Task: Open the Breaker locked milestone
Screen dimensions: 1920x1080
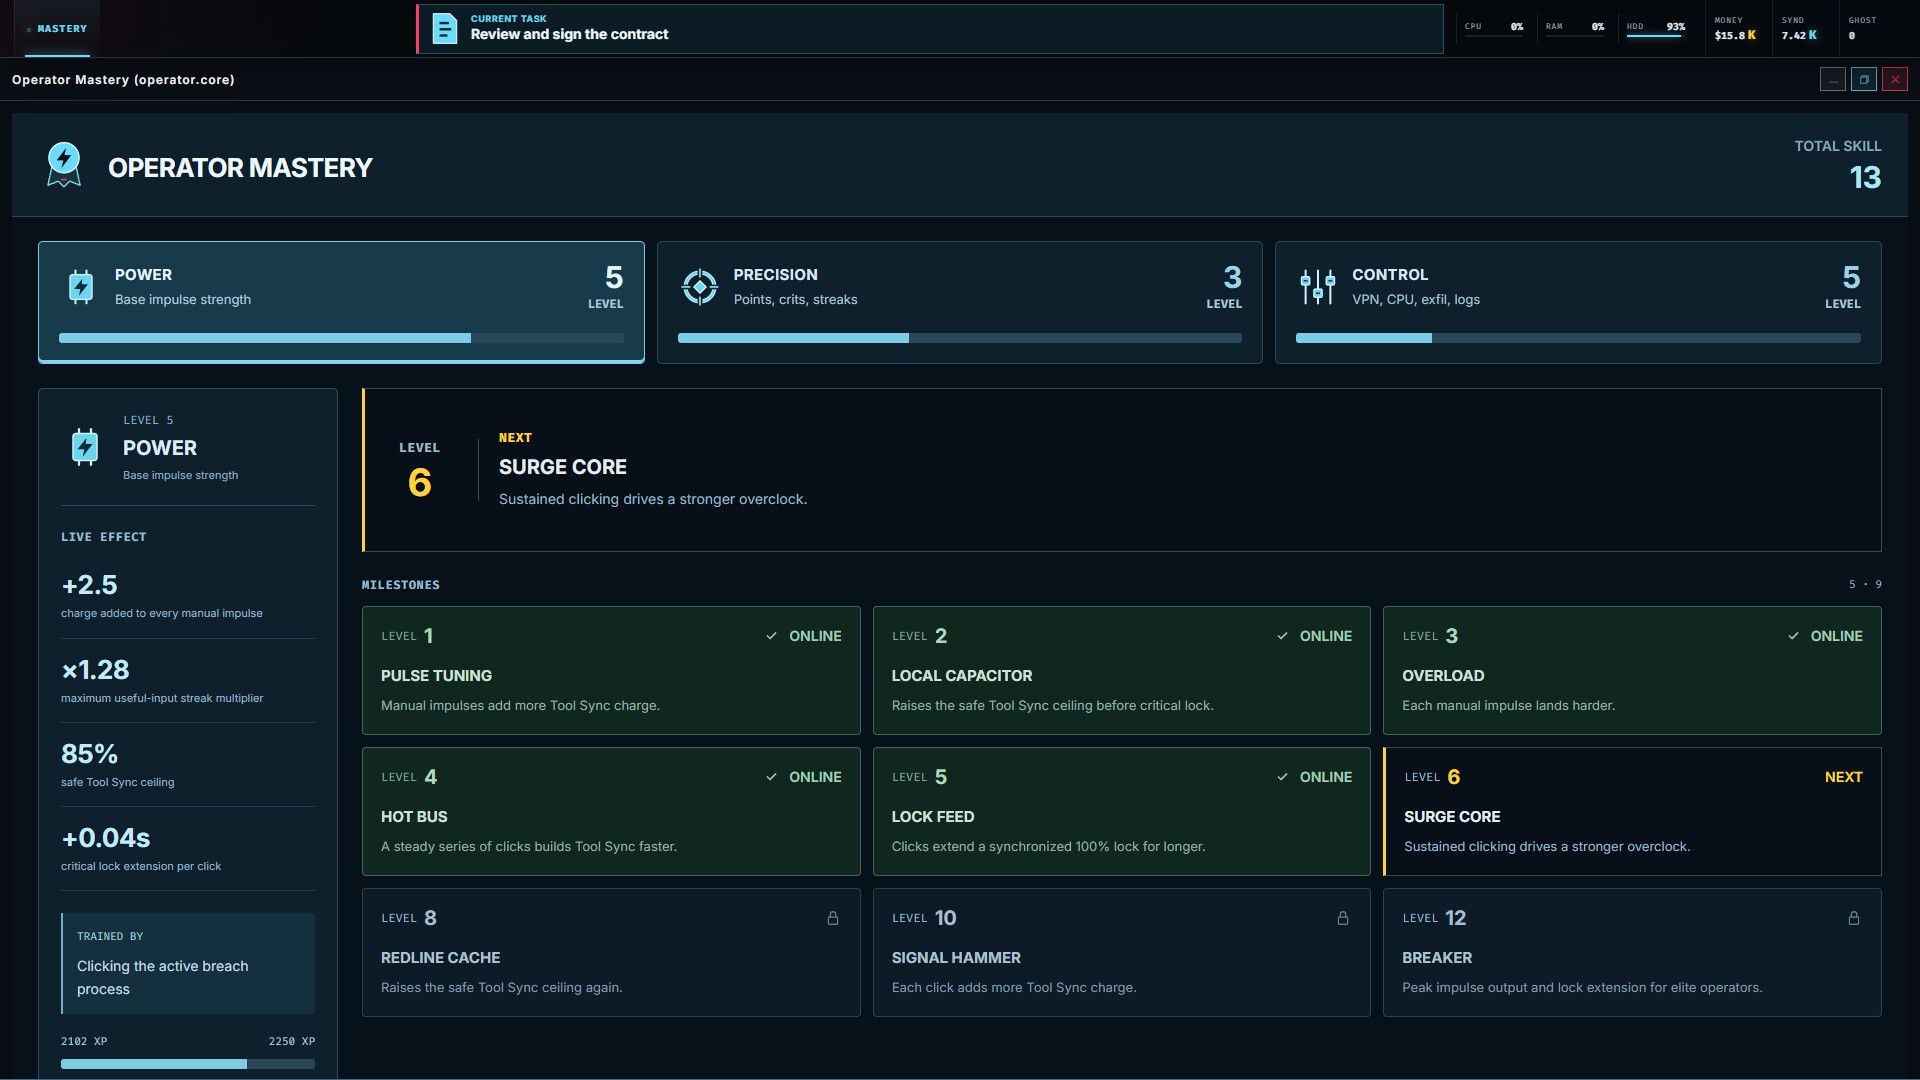Action: coord(1632,952)
